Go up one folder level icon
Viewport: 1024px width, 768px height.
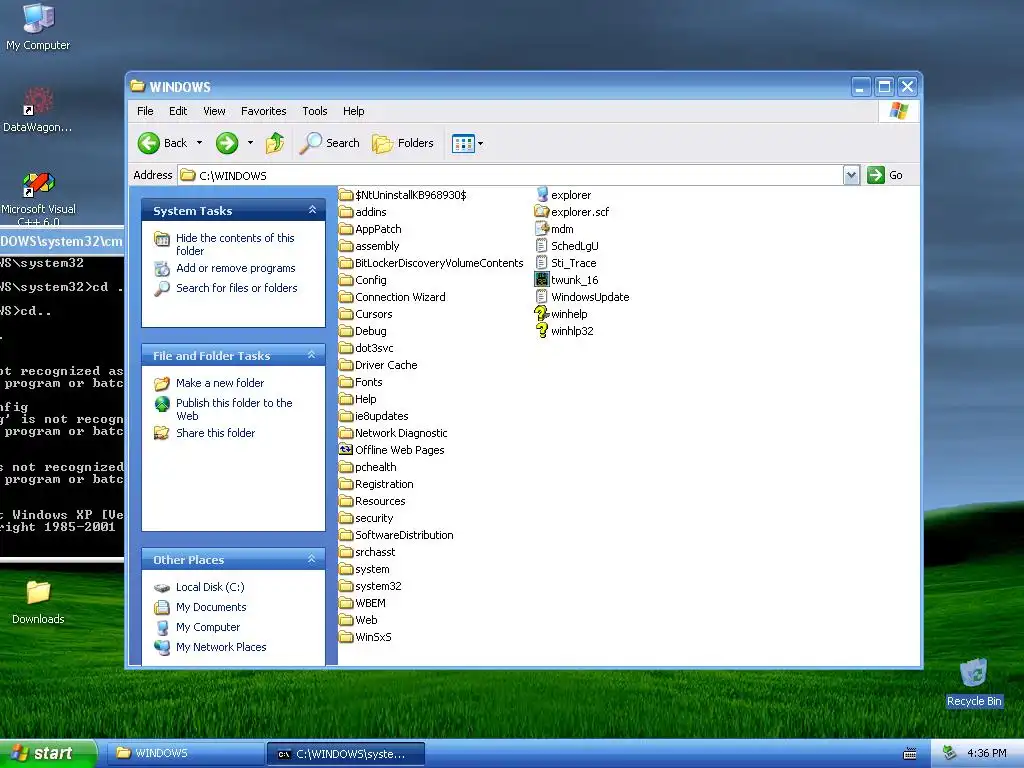275,143
